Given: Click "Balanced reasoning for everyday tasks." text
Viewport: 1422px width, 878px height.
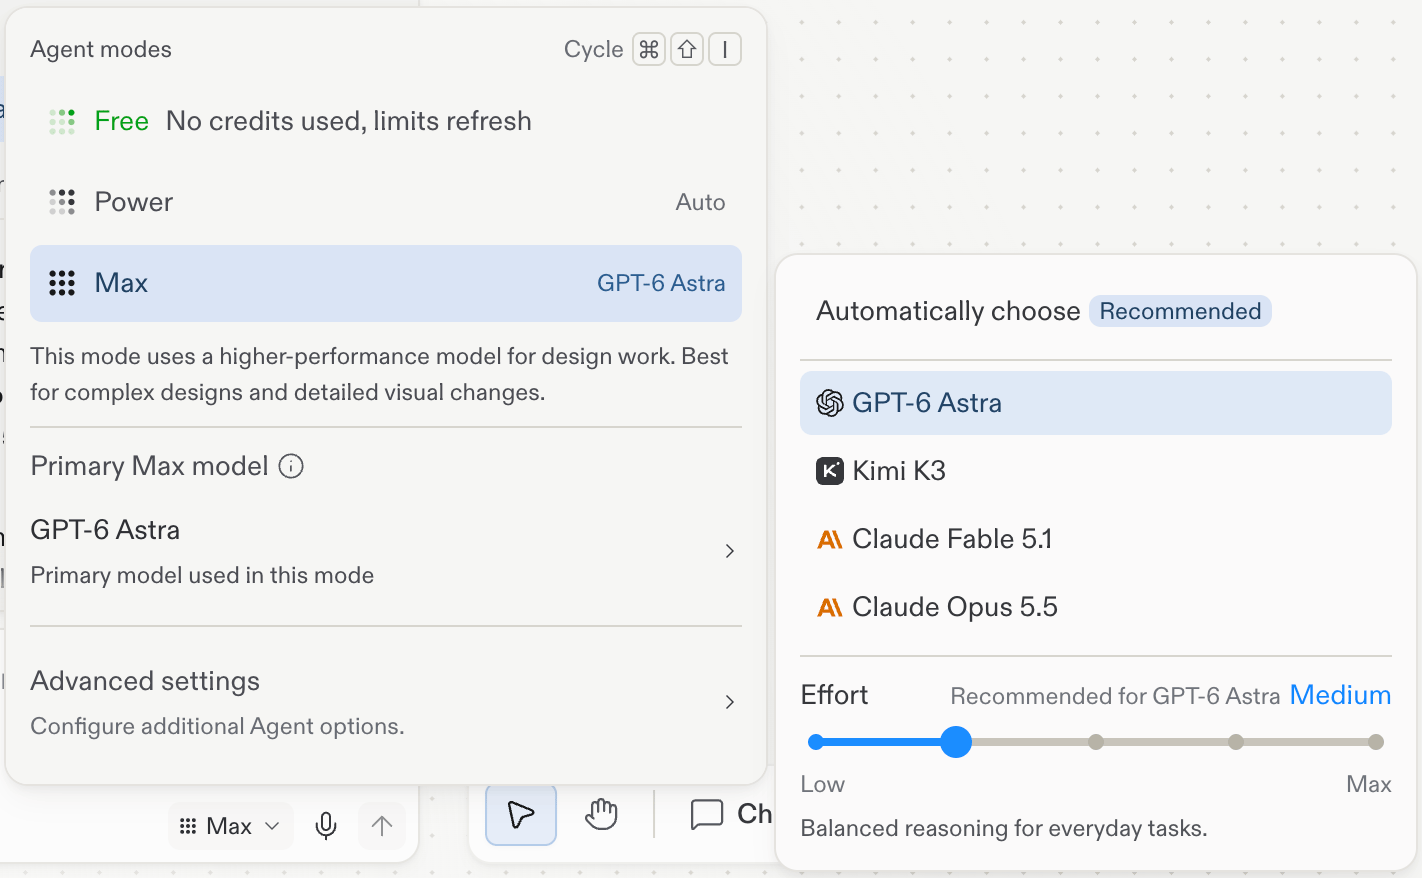Looking at the screenshot, I should coord(1004,828).
